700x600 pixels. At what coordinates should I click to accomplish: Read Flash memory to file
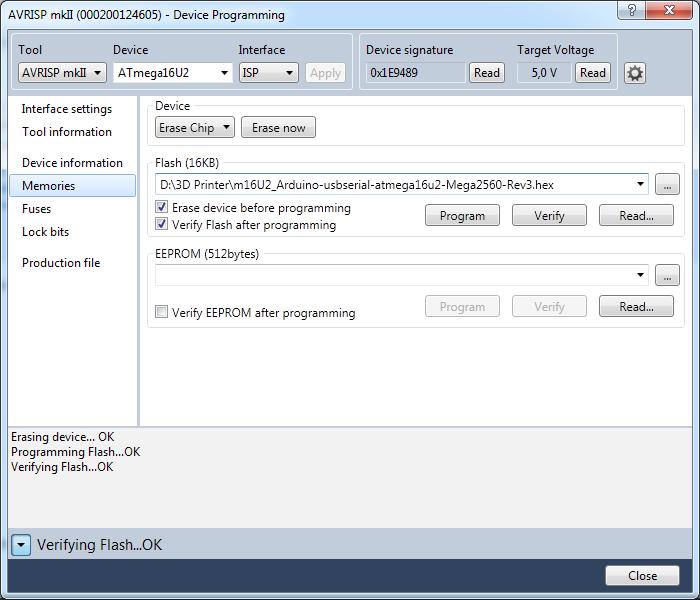(x=636, y=216)
